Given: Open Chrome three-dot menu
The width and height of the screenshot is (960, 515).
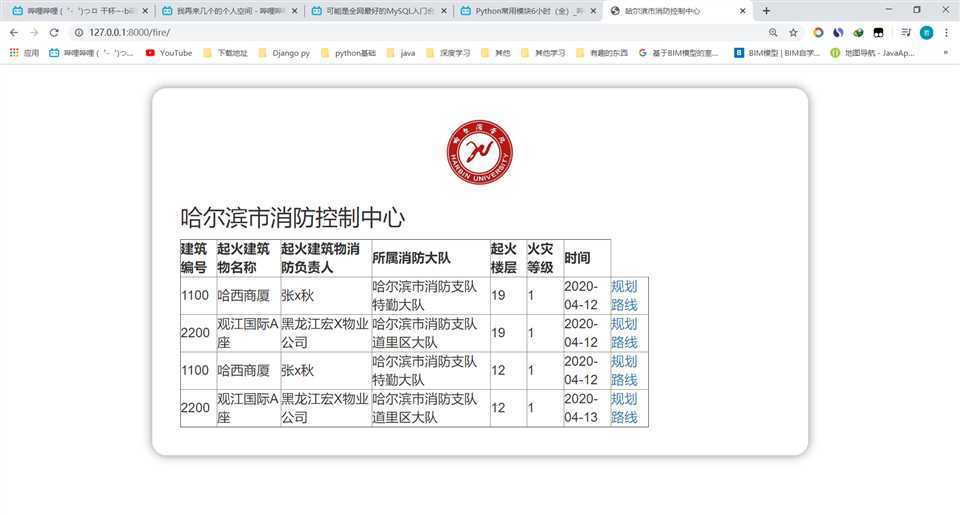Looking at the screenshot, I should [946, 32].
